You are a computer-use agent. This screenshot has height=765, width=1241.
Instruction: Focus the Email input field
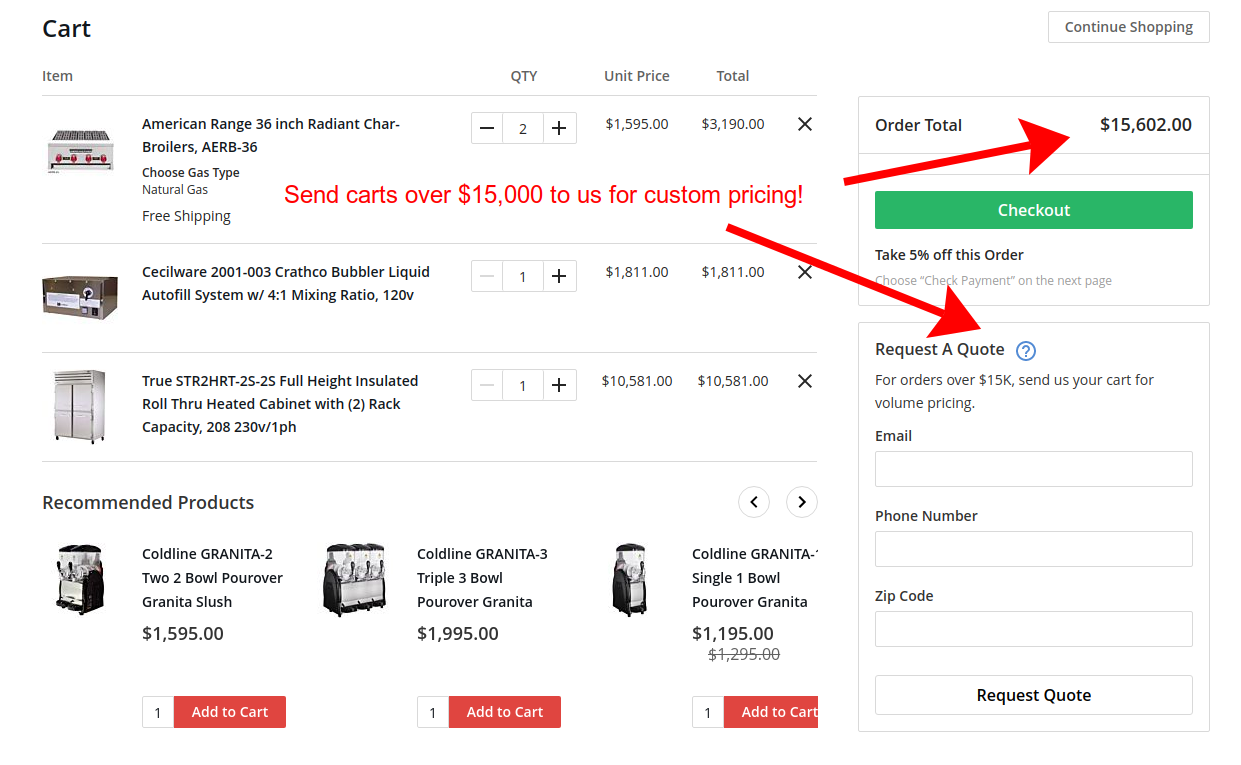point(1034,469)
